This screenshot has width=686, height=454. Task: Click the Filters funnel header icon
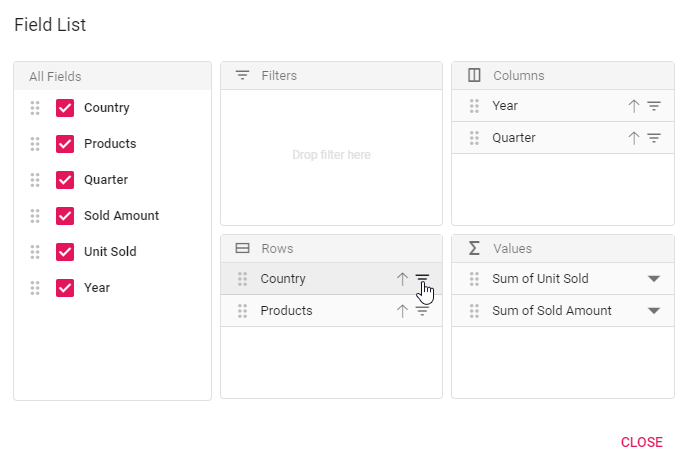pyautogui.click(x=242, y=75)
